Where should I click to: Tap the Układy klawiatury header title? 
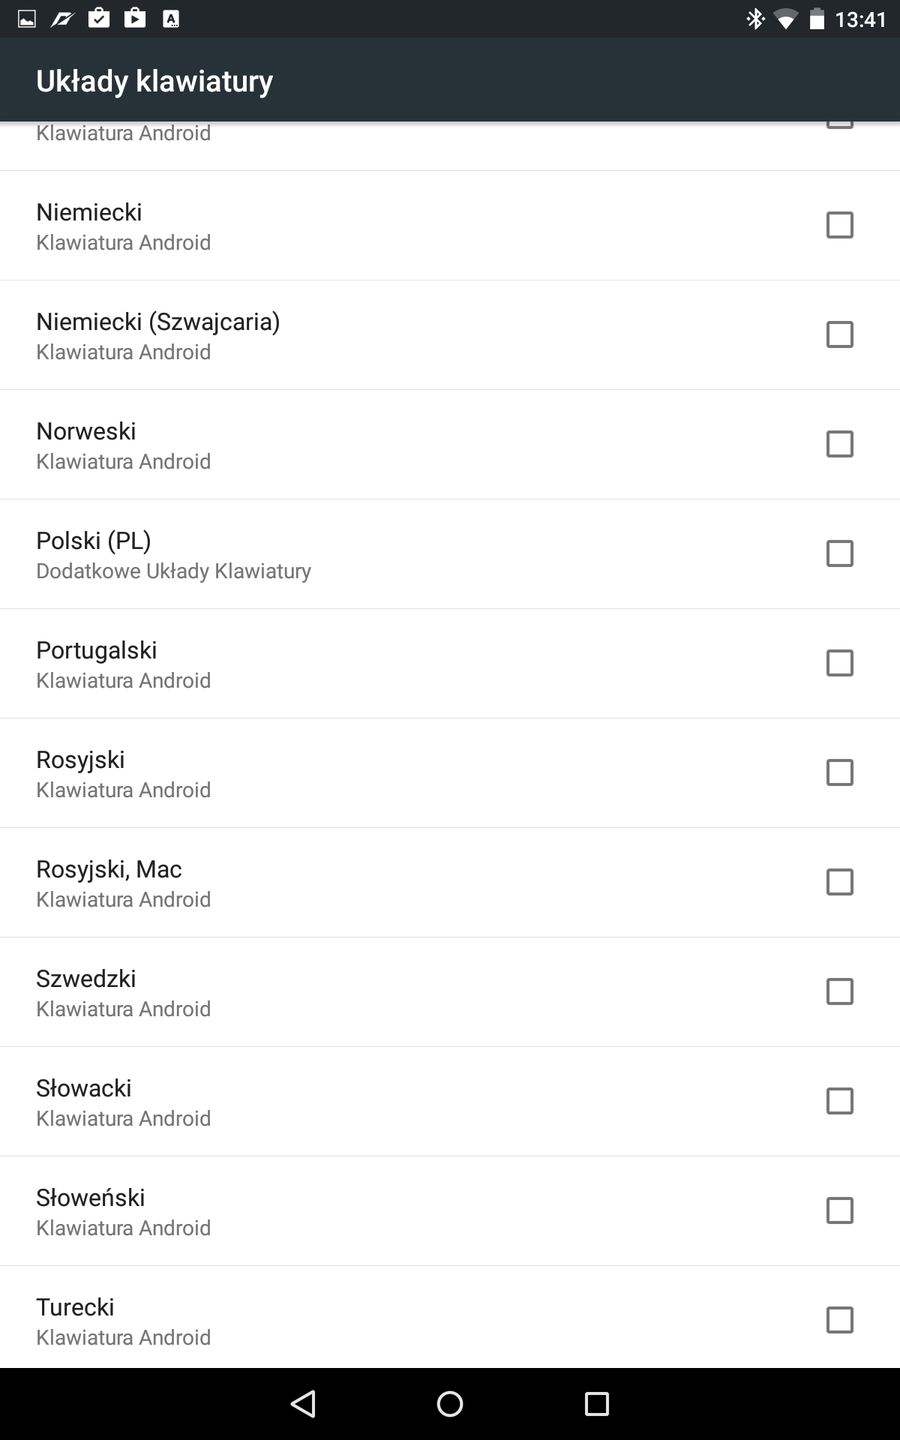[x=155, y=81]
